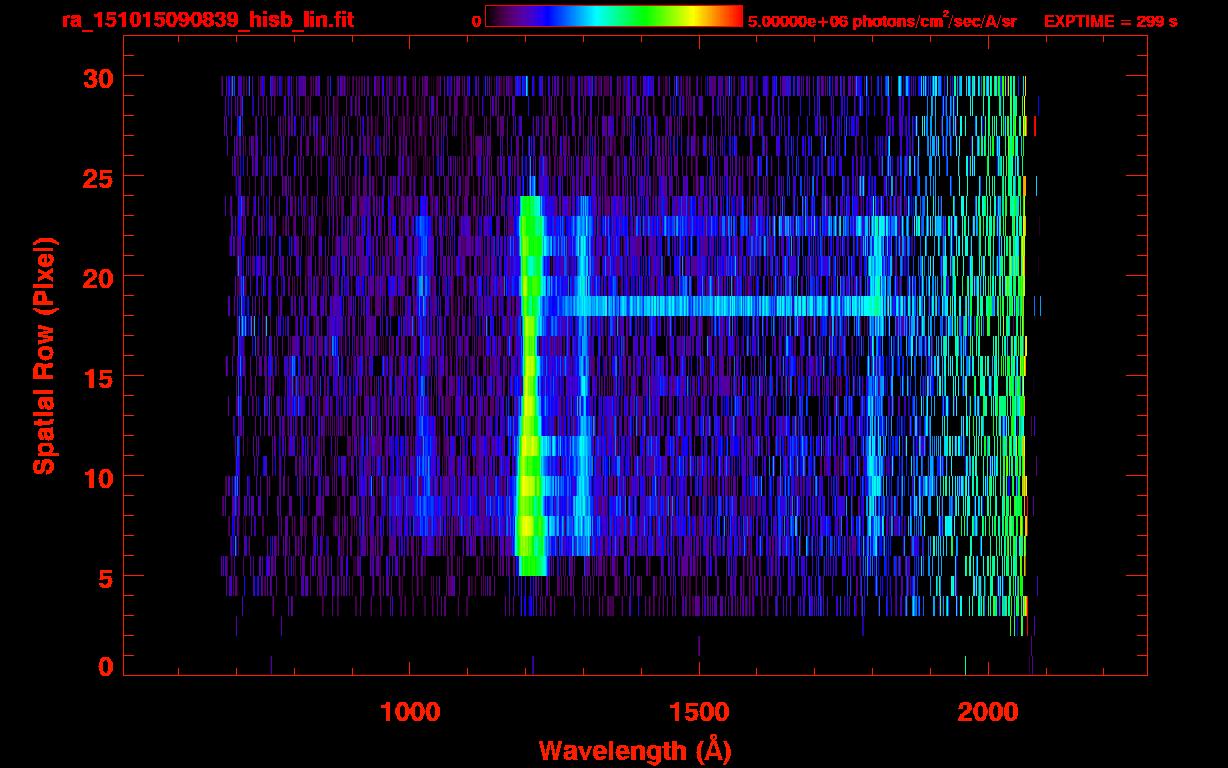The height and width of the screenshot is (768, 1228).
Task: Click the filename ra_151015090839_hisb_lin.fit title
Action: coord(207,20)
